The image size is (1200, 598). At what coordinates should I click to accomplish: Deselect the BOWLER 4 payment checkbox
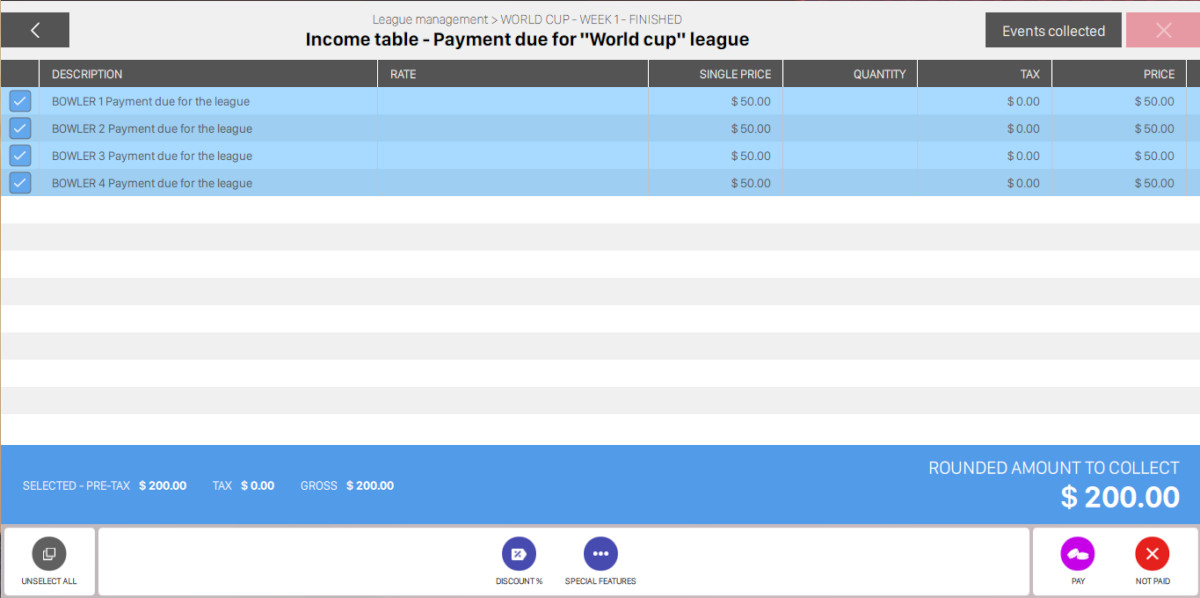pos(20,182)
